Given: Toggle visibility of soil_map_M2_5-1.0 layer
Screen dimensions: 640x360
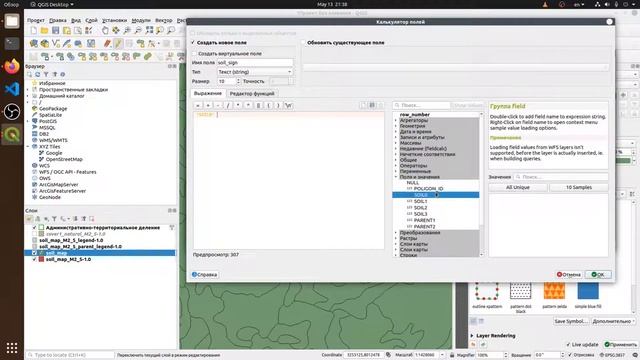Looking at the screenshot, I should (x=34, y=259).
